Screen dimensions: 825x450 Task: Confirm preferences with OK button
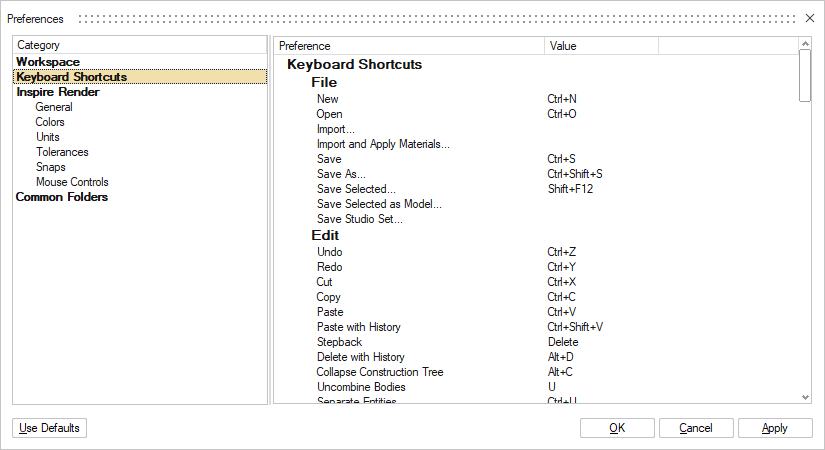pos(617,428)
